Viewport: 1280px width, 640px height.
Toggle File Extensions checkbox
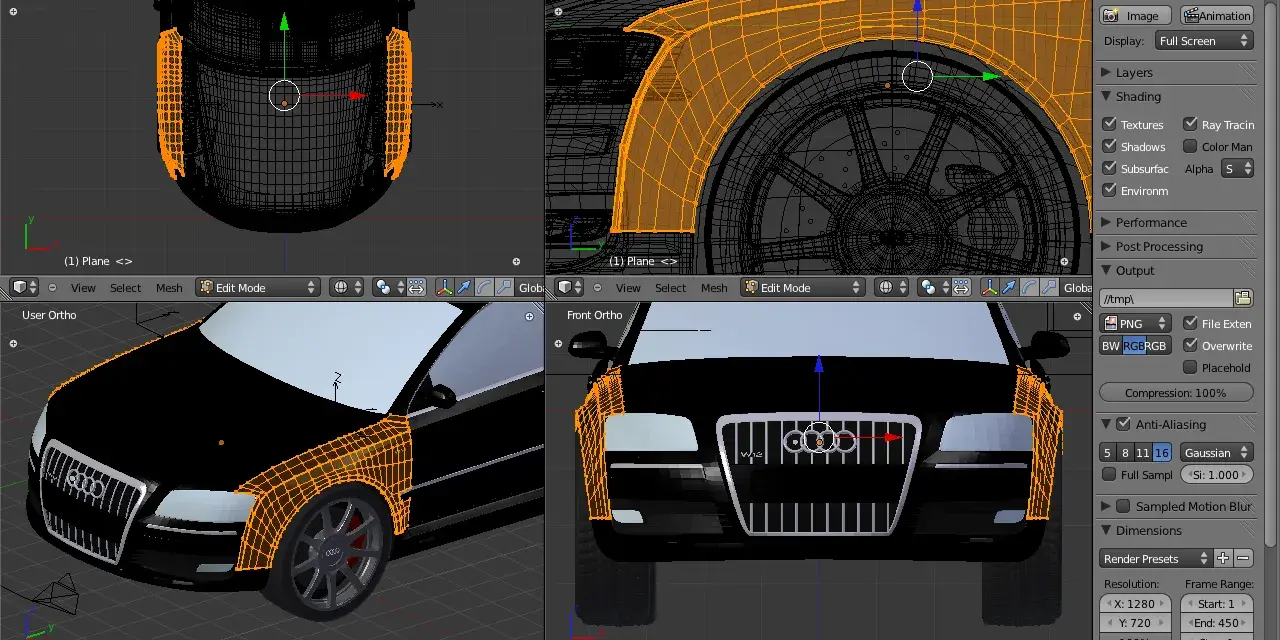coord(1190,323)
